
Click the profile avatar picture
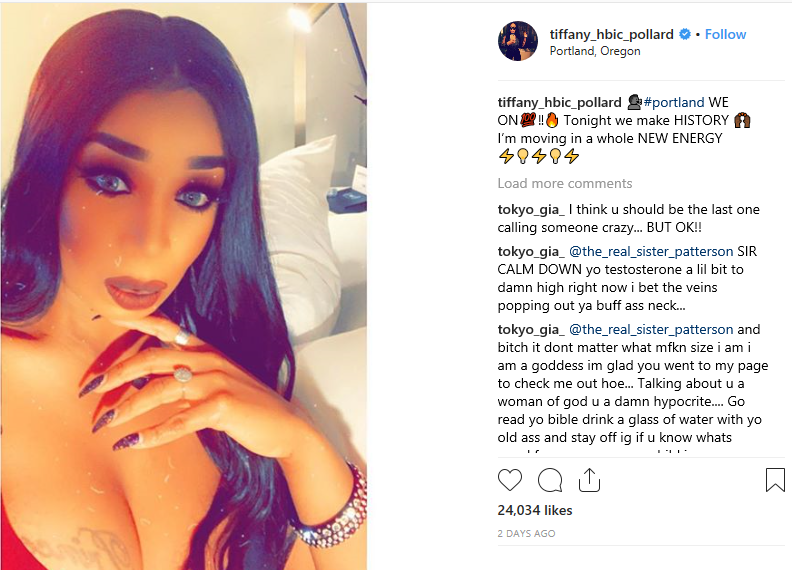(518, 41)
